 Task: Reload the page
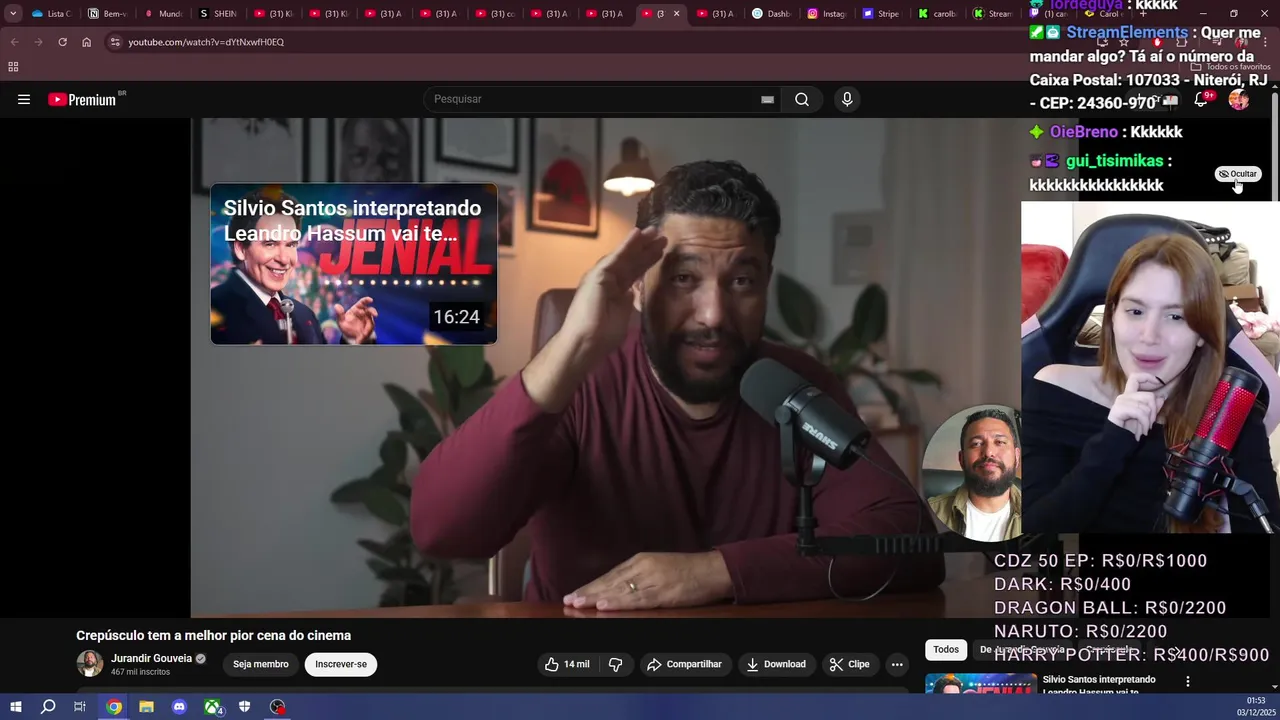coord(62,42)
